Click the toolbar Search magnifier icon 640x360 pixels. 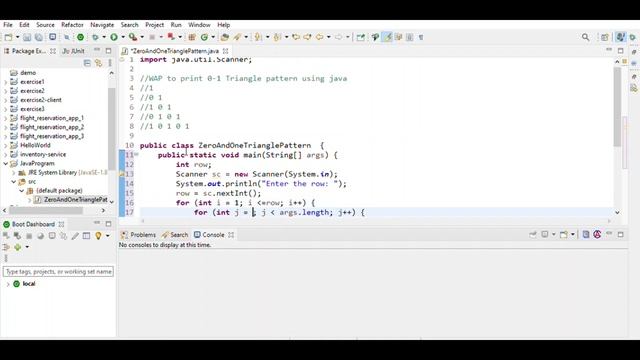click(586, 37)
